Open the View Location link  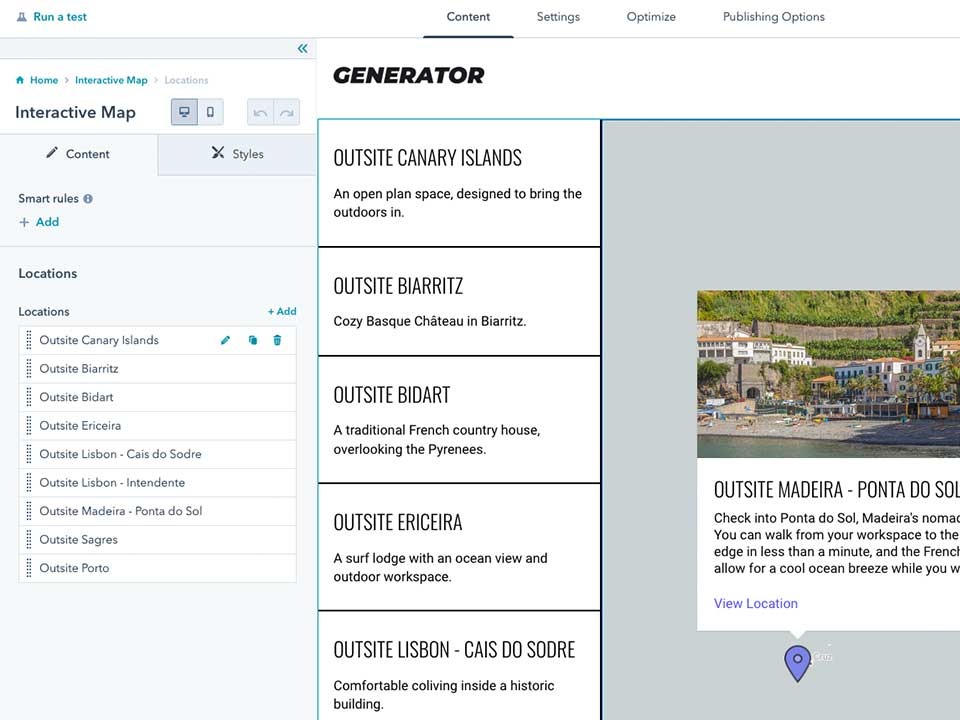(x=755, y=603)
